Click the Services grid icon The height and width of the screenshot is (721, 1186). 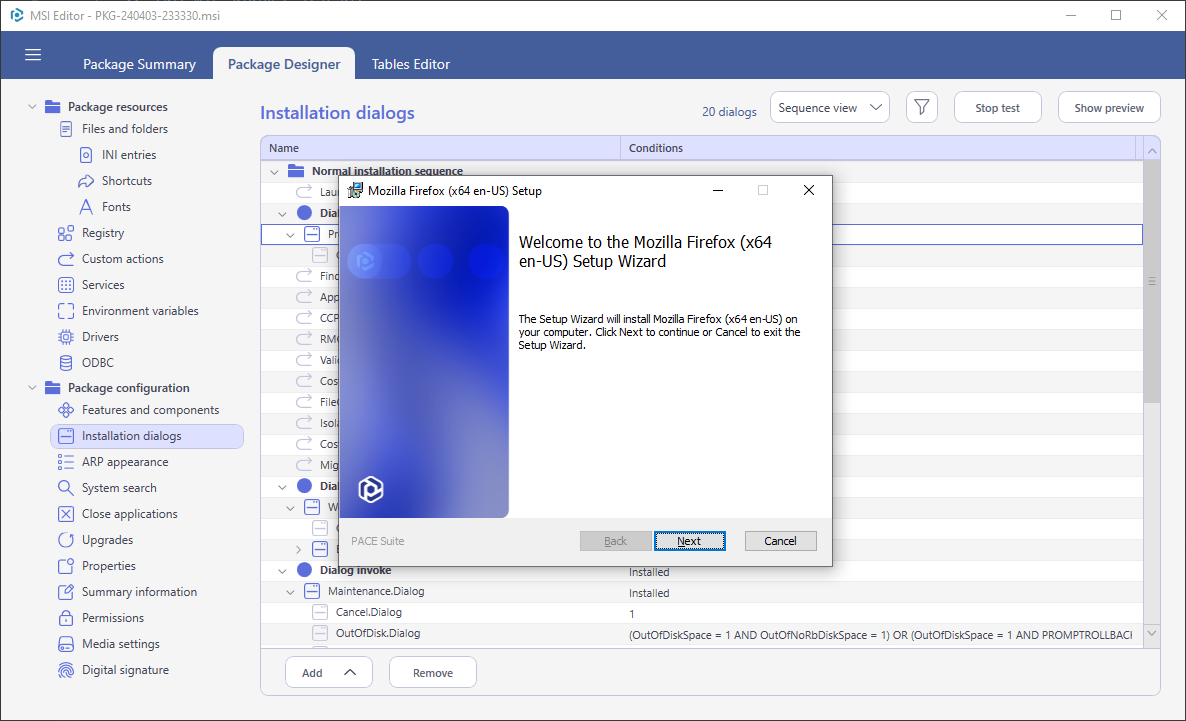[66, 285]
